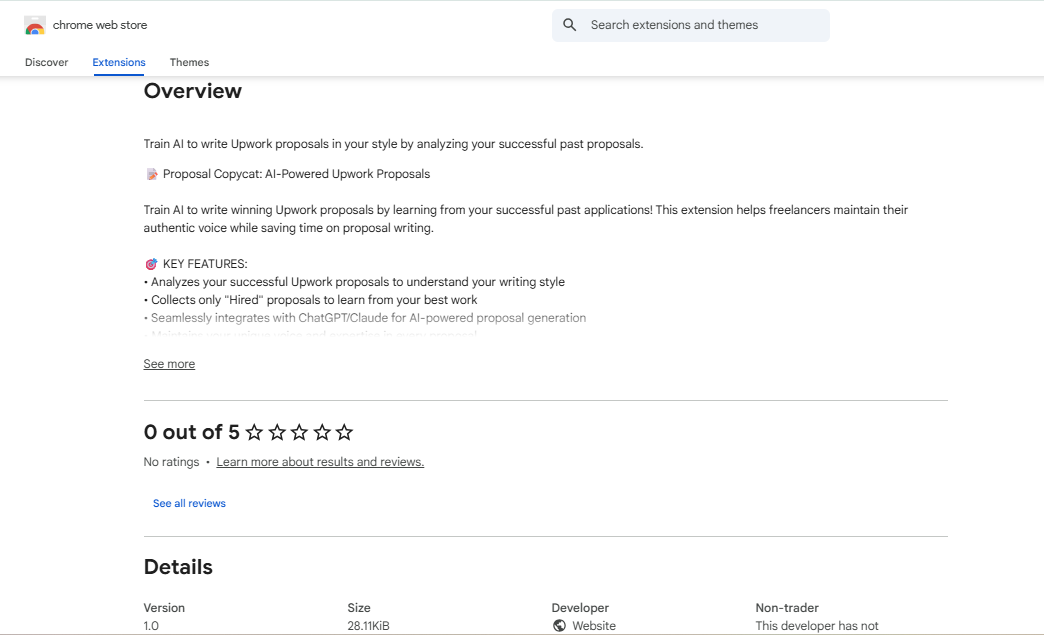Click the fourth rating star
Viewport: 1044px width, 635px height.
322,433
